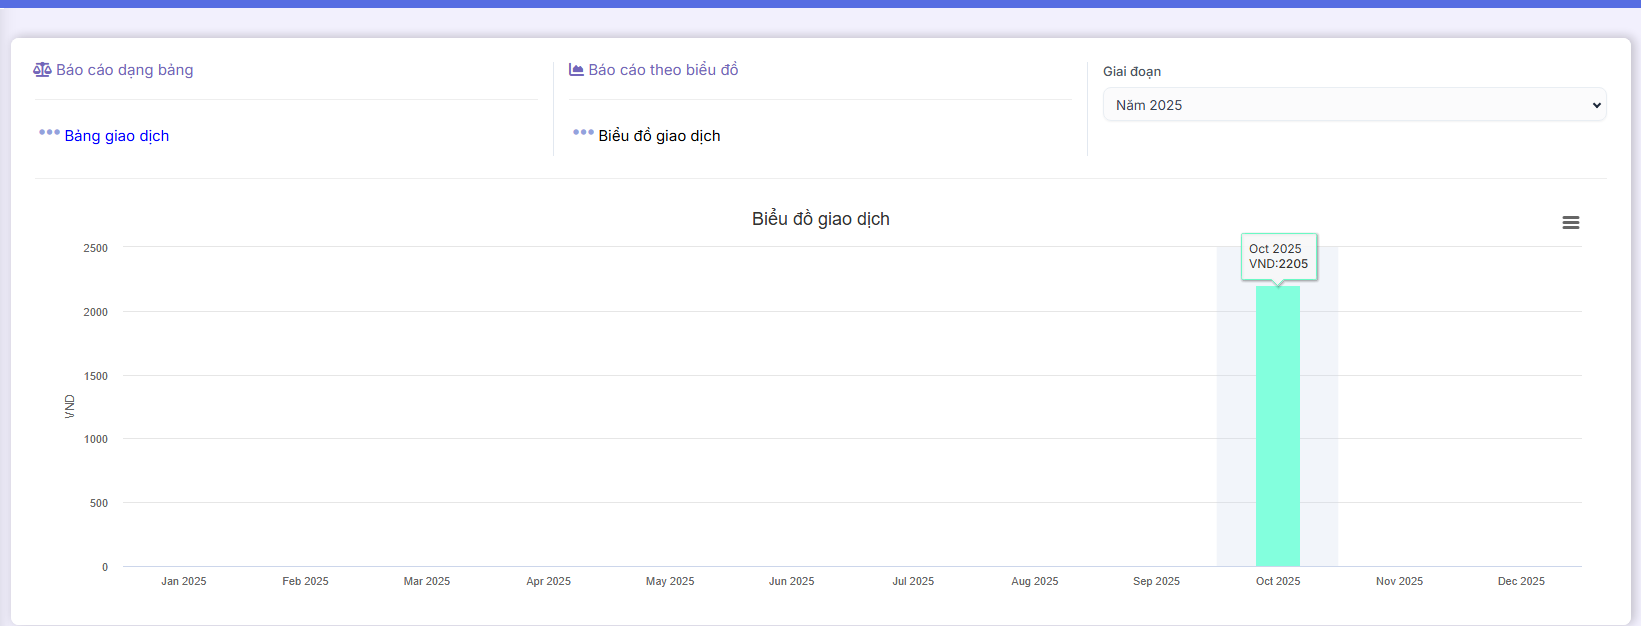Viewport: 1641px width, 626px height.
Task: Click the Giai đoạn field label
Action: tap(1132, 72)
